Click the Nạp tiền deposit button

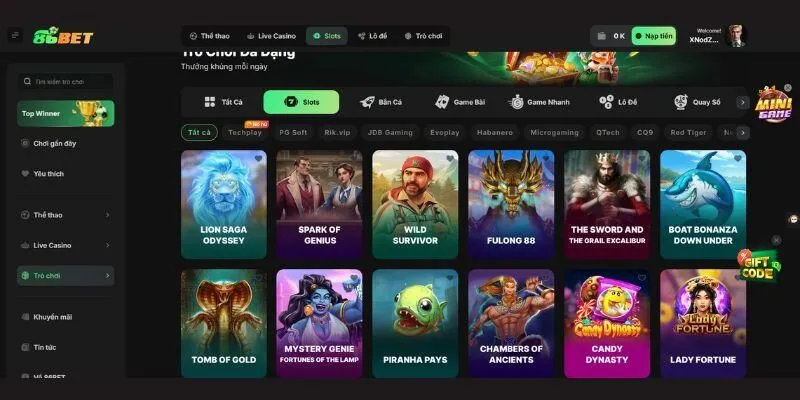point(654,36)
